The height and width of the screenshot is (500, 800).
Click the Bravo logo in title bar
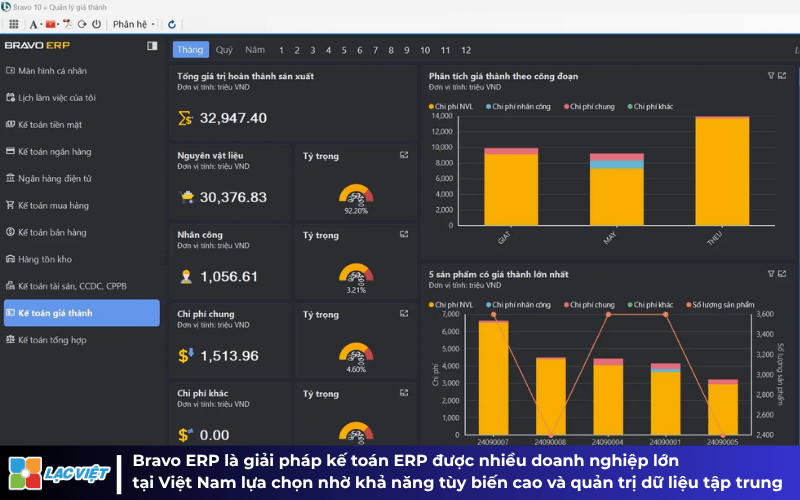6,7
